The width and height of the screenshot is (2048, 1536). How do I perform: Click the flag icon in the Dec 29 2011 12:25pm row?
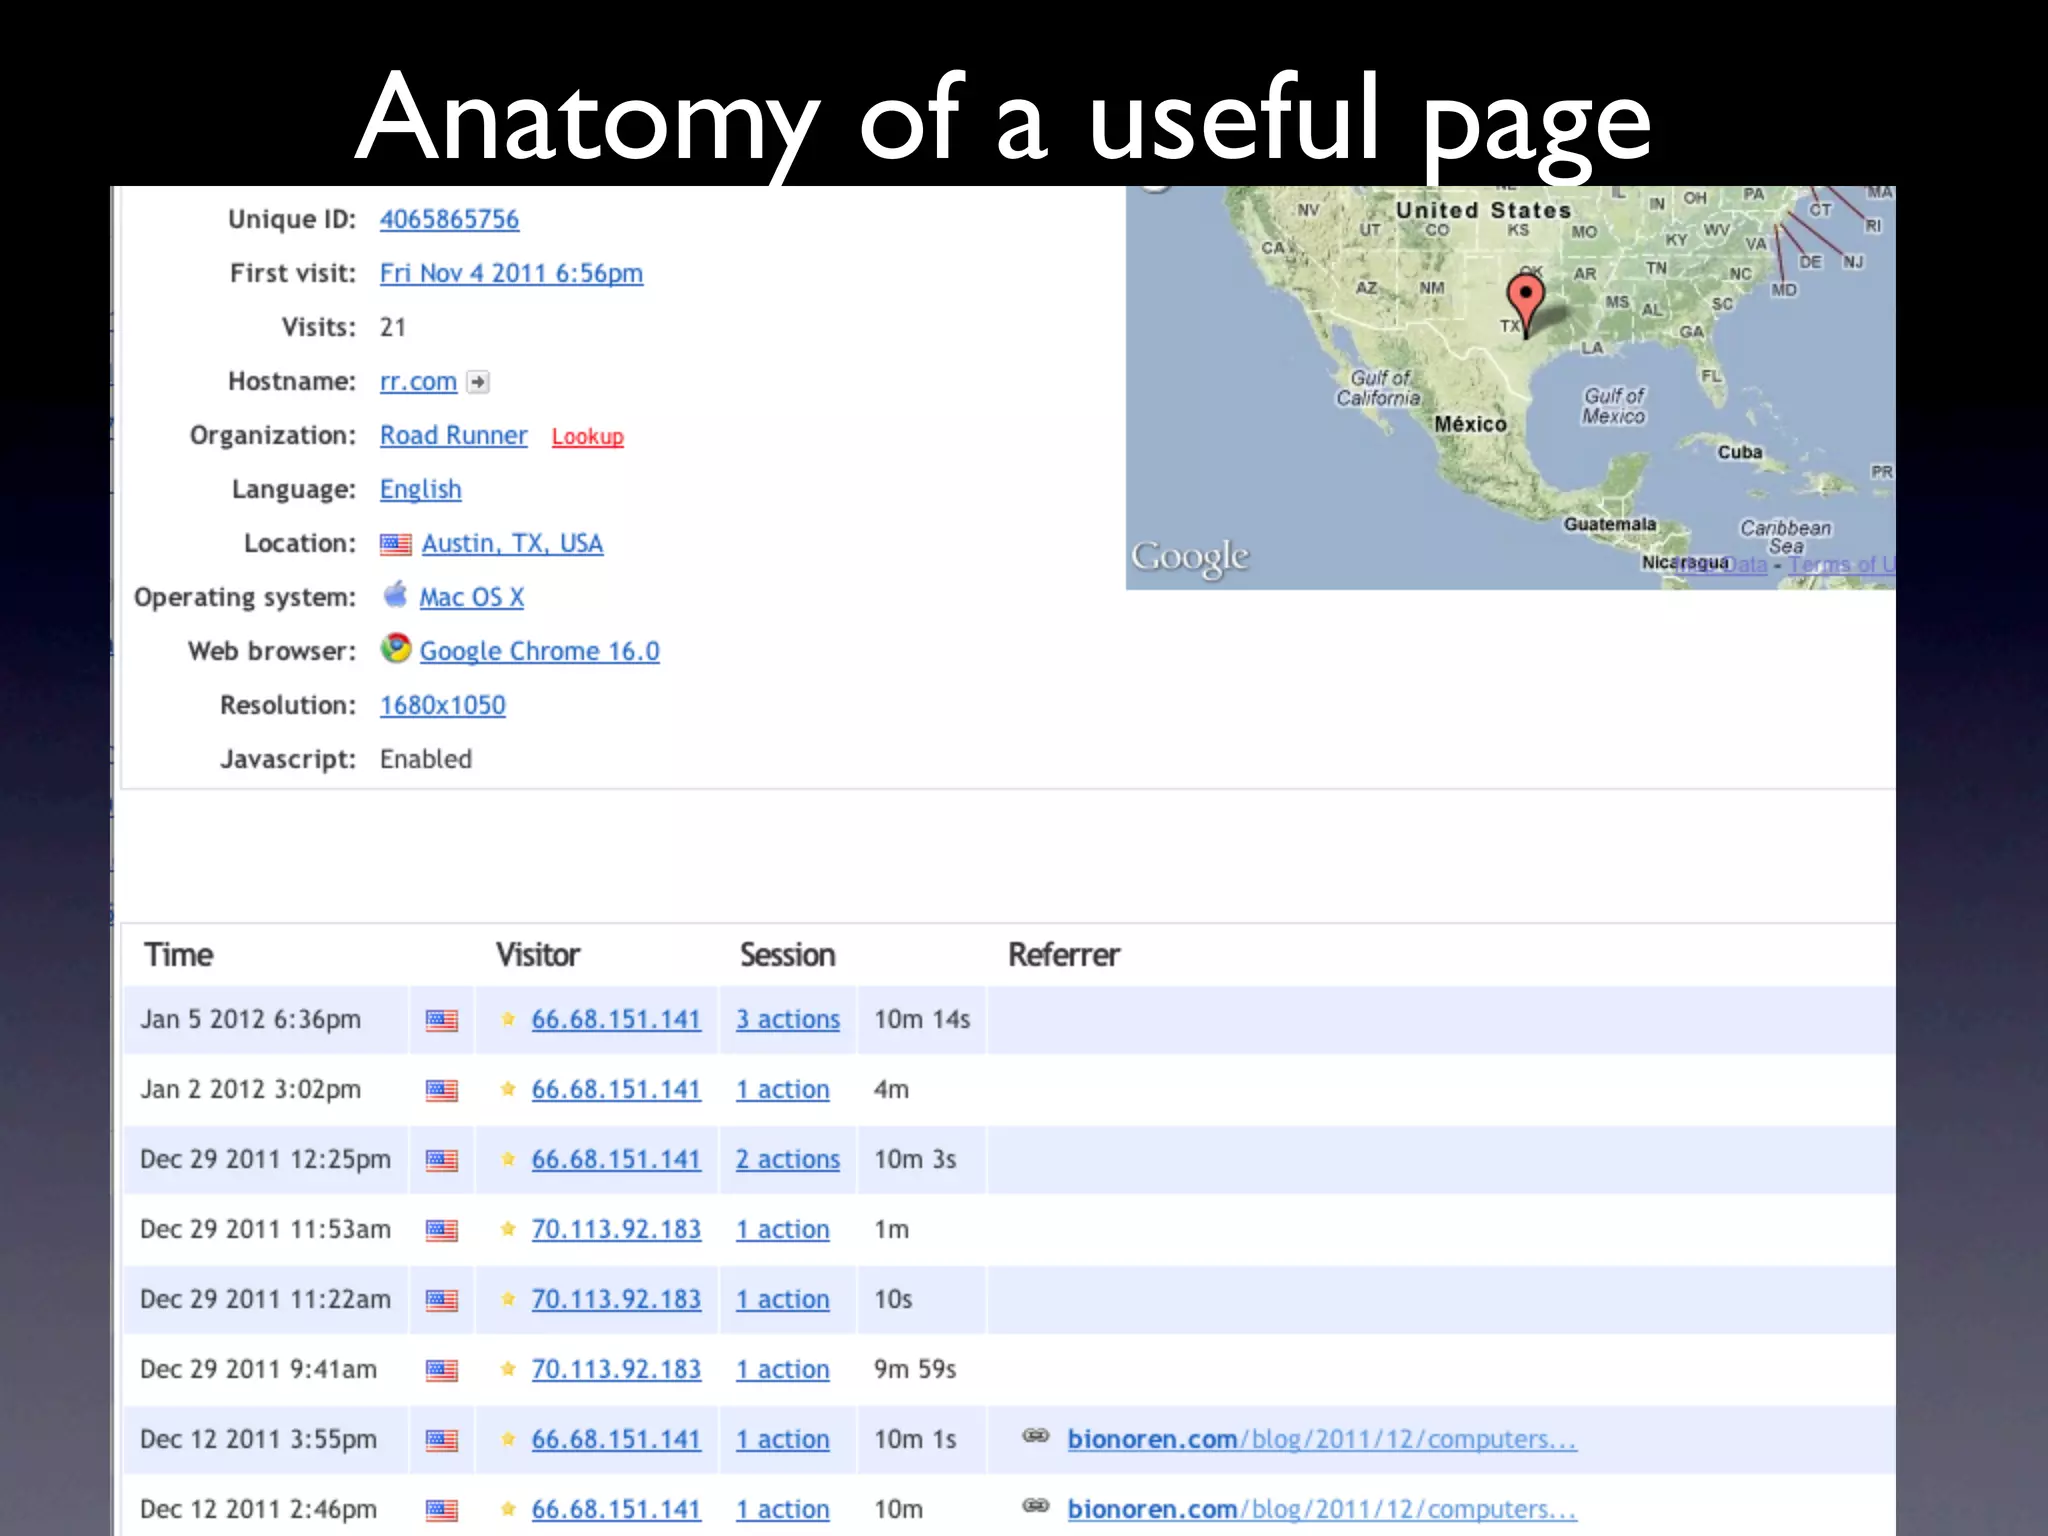(442, 1160)
